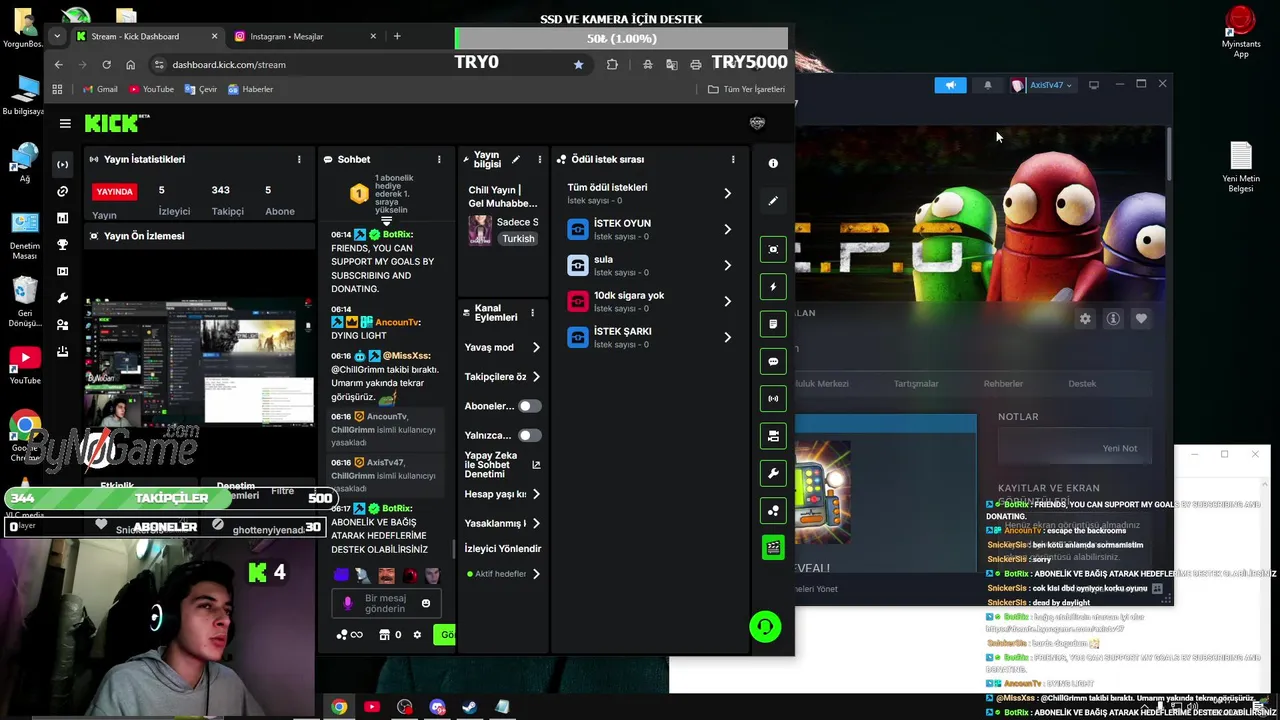Toggle the broadcast signal widget icon in the right toolbar
The width and height of the screenshot is (1280, 720).
pos(773,398)
